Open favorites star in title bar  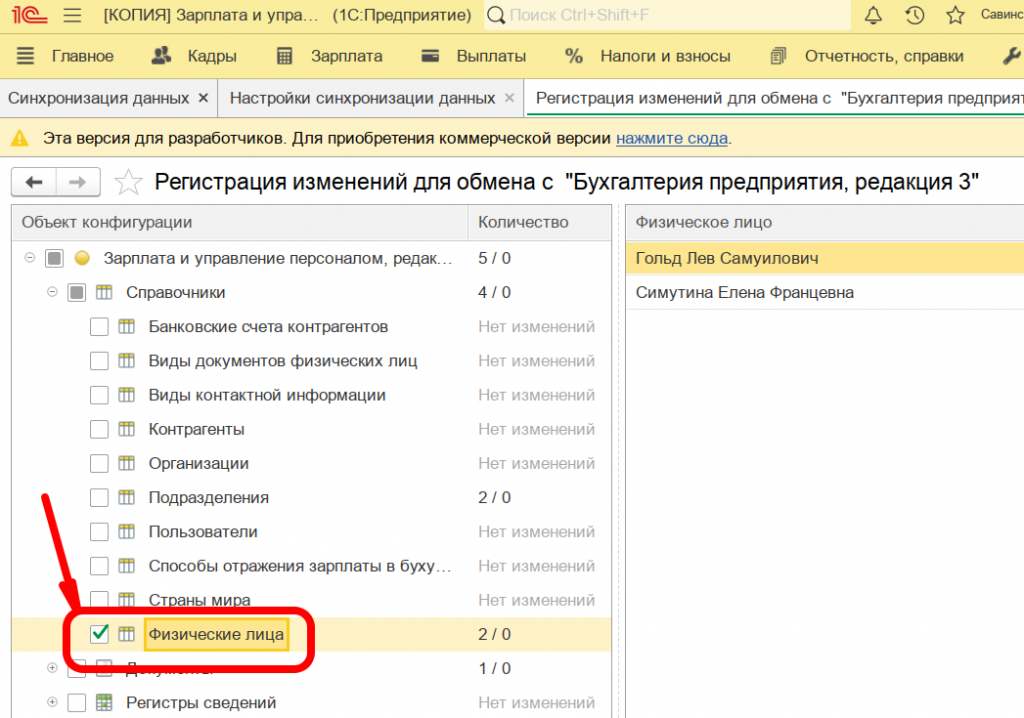[x=955, y=14]
